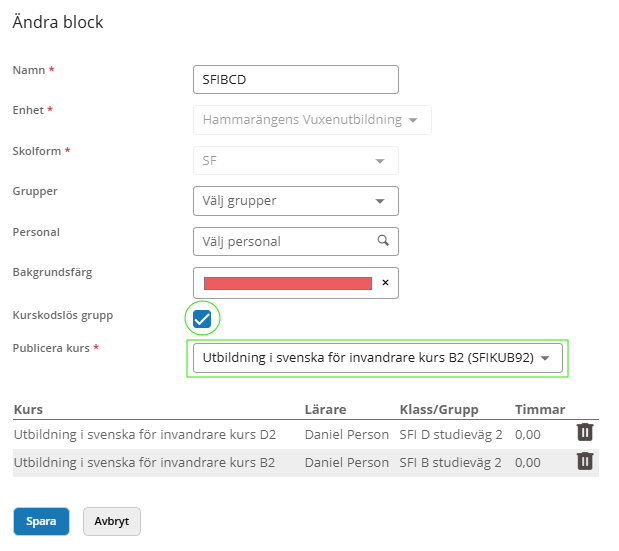Delete the kurs B2 course row
This screenshot has width=619, height=551.
tap(585, 461)
